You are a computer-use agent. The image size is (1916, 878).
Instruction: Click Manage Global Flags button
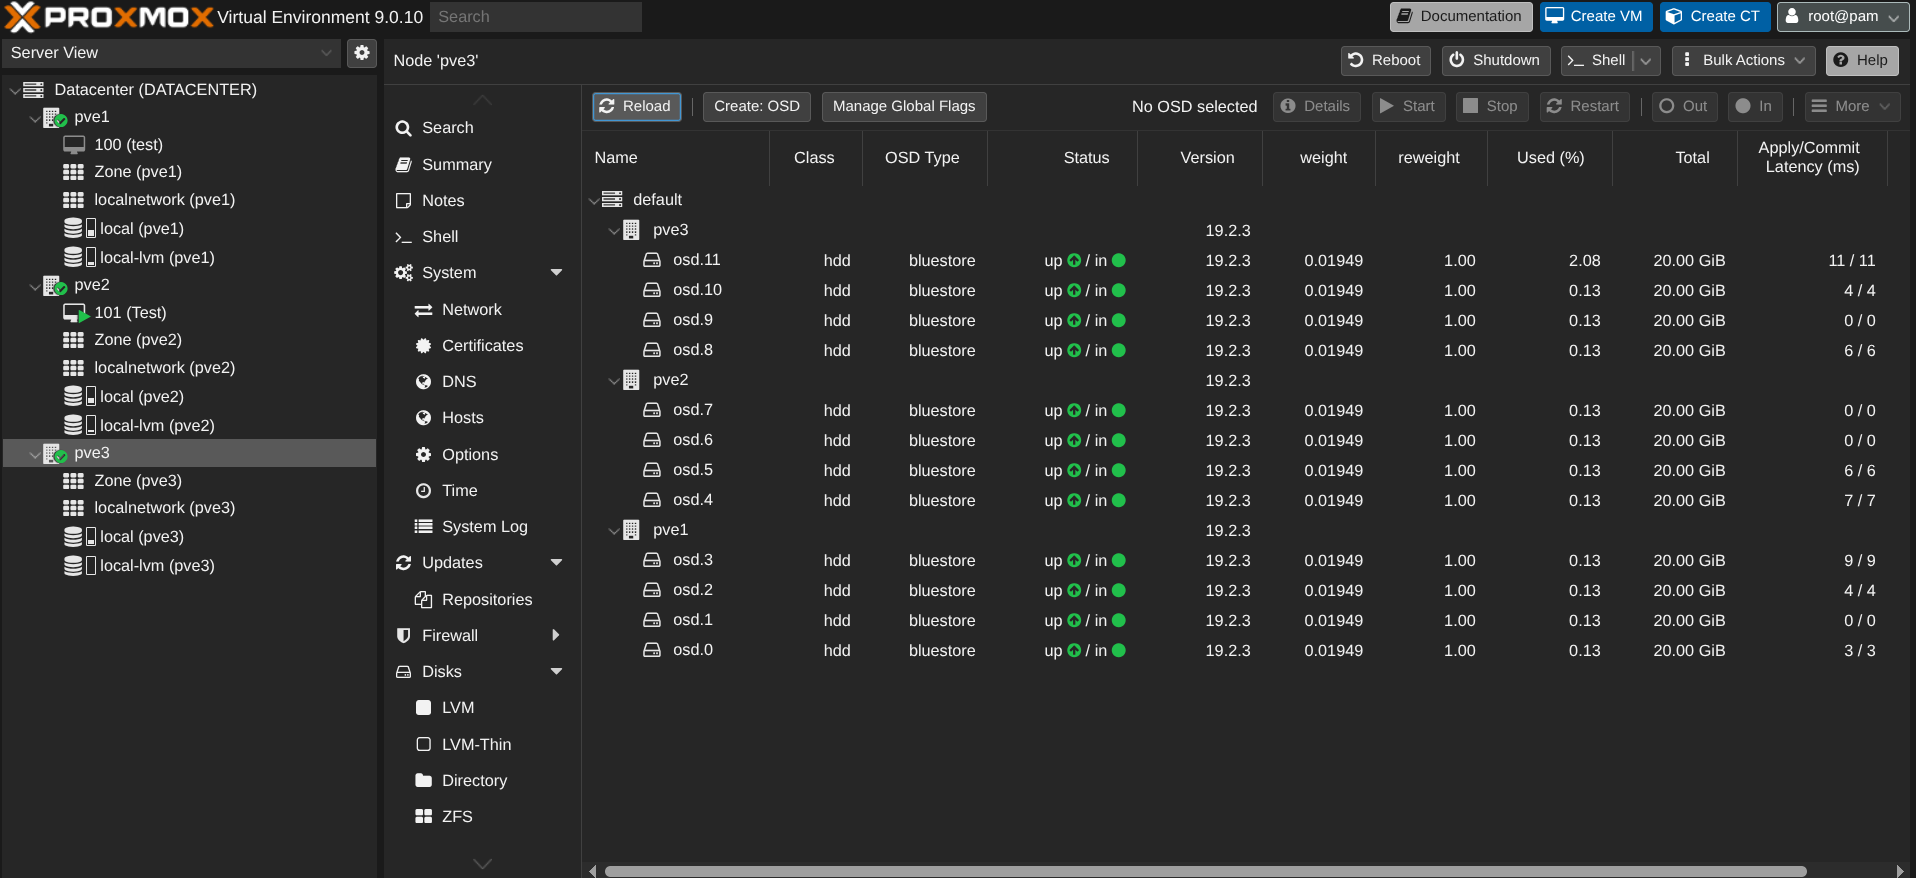pos(903,107)
